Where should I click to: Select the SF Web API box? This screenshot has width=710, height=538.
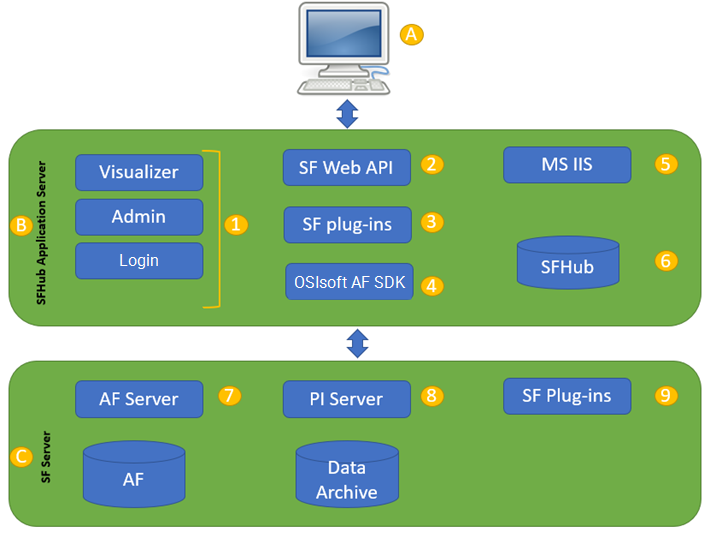[x=347, y=167]
